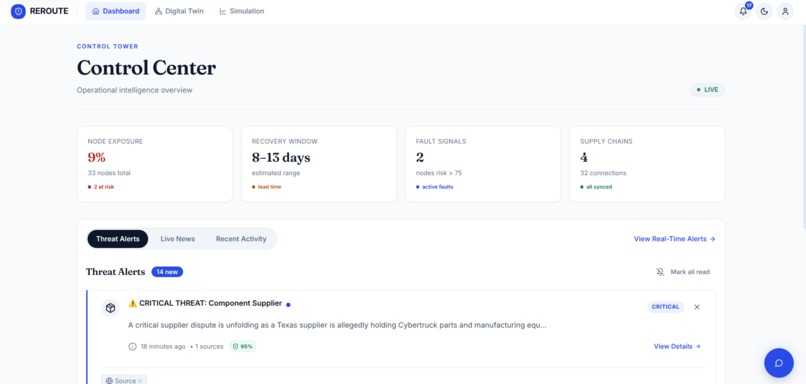Click '18 minutes ago' timestamp
Viewport: 806px width, 384px height.
point(163,346)
